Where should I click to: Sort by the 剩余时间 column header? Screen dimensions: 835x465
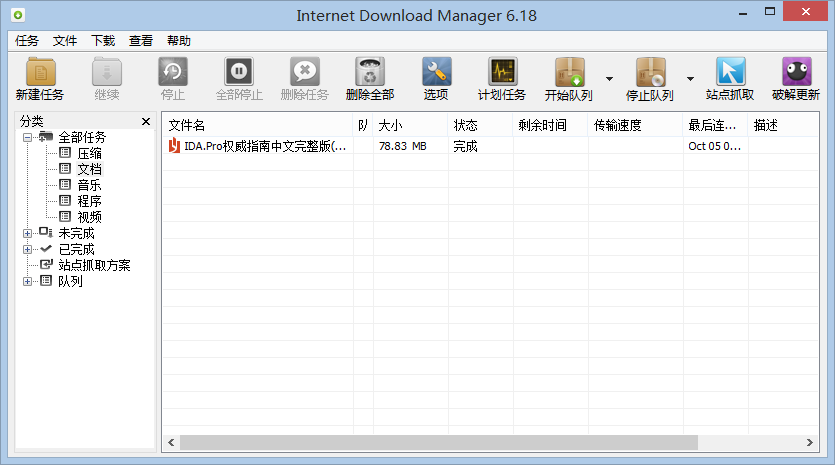(551, 125)
